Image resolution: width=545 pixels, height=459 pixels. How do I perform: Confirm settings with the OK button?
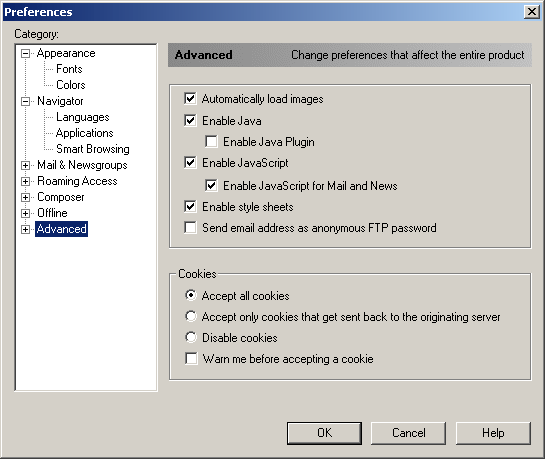[x=324, y=433]
